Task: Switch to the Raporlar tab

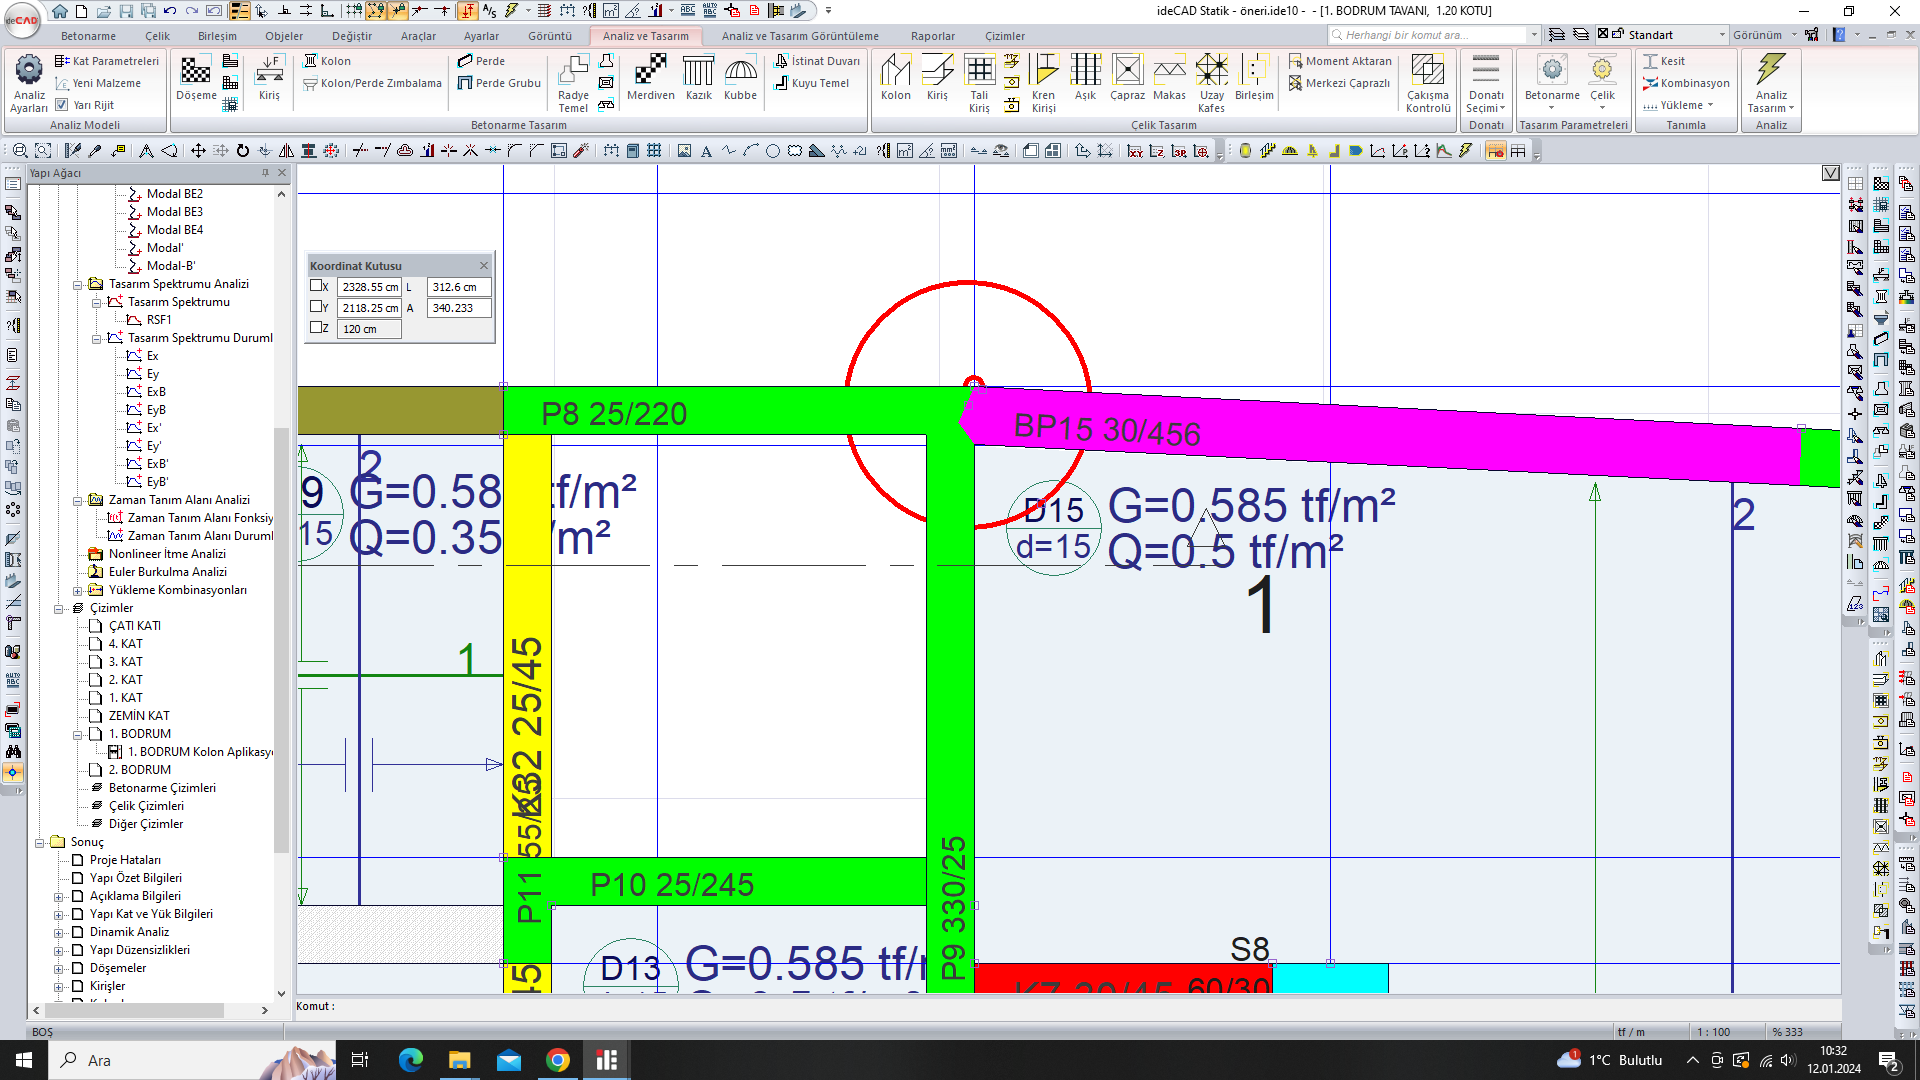Action: click(932, 36)
